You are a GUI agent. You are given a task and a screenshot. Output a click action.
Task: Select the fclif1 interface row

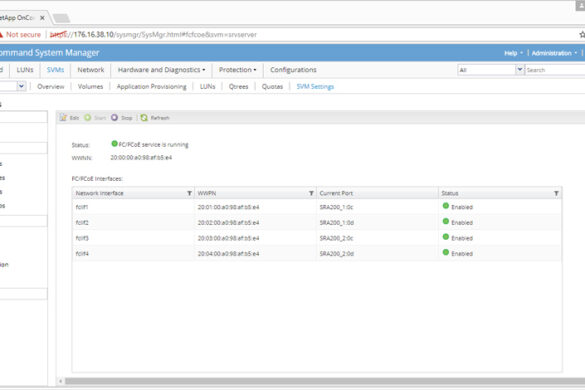tap(317, 207)
